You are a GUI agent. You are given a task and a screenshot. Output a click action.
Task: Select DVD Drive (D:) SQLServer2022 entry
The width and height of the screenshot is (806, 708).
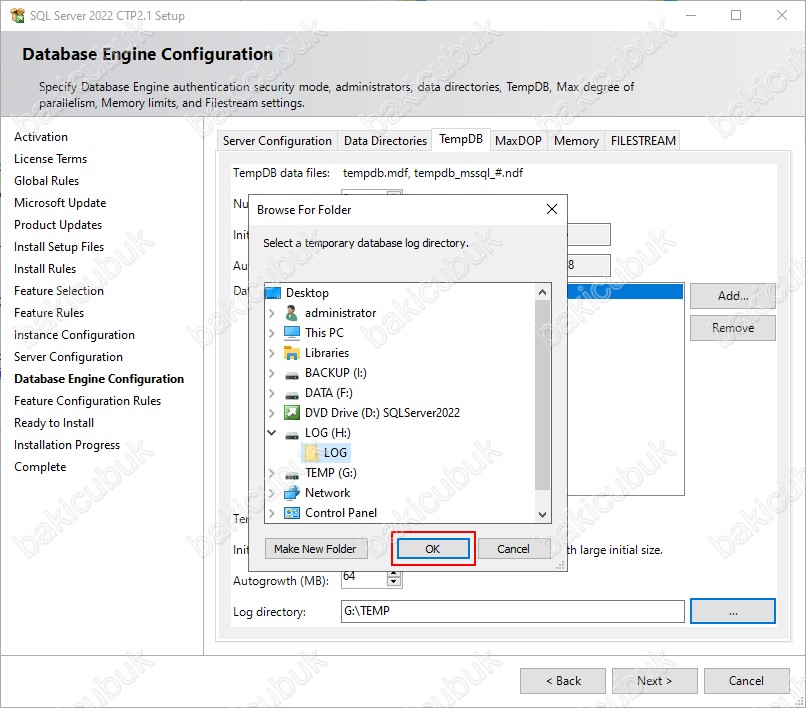click(382, 413)
